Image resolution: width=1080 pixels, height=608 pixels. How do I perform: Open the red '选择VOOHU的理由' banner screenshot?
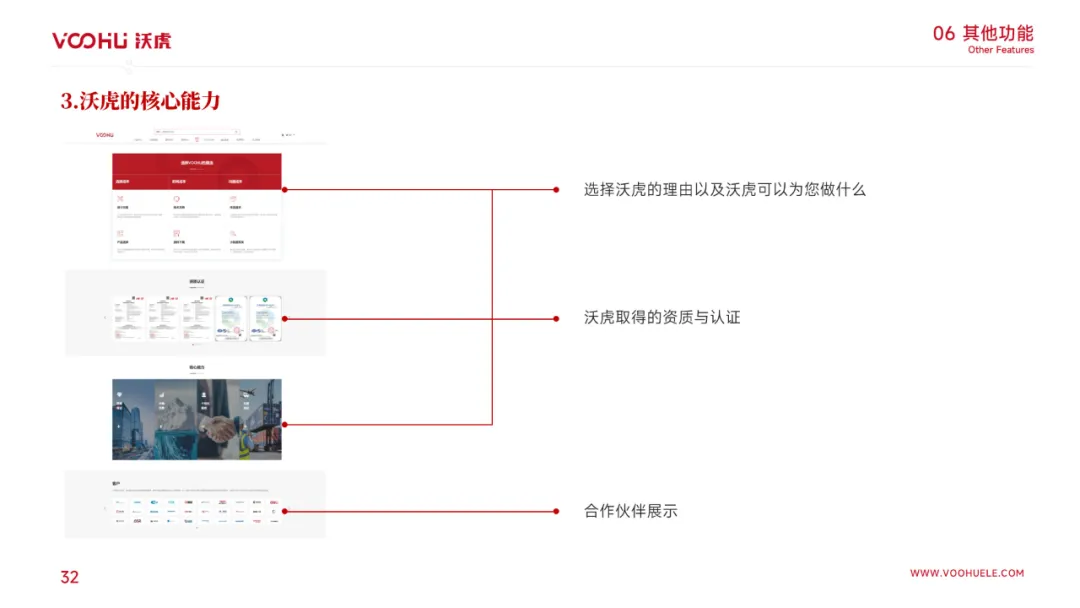coord(197,171)
